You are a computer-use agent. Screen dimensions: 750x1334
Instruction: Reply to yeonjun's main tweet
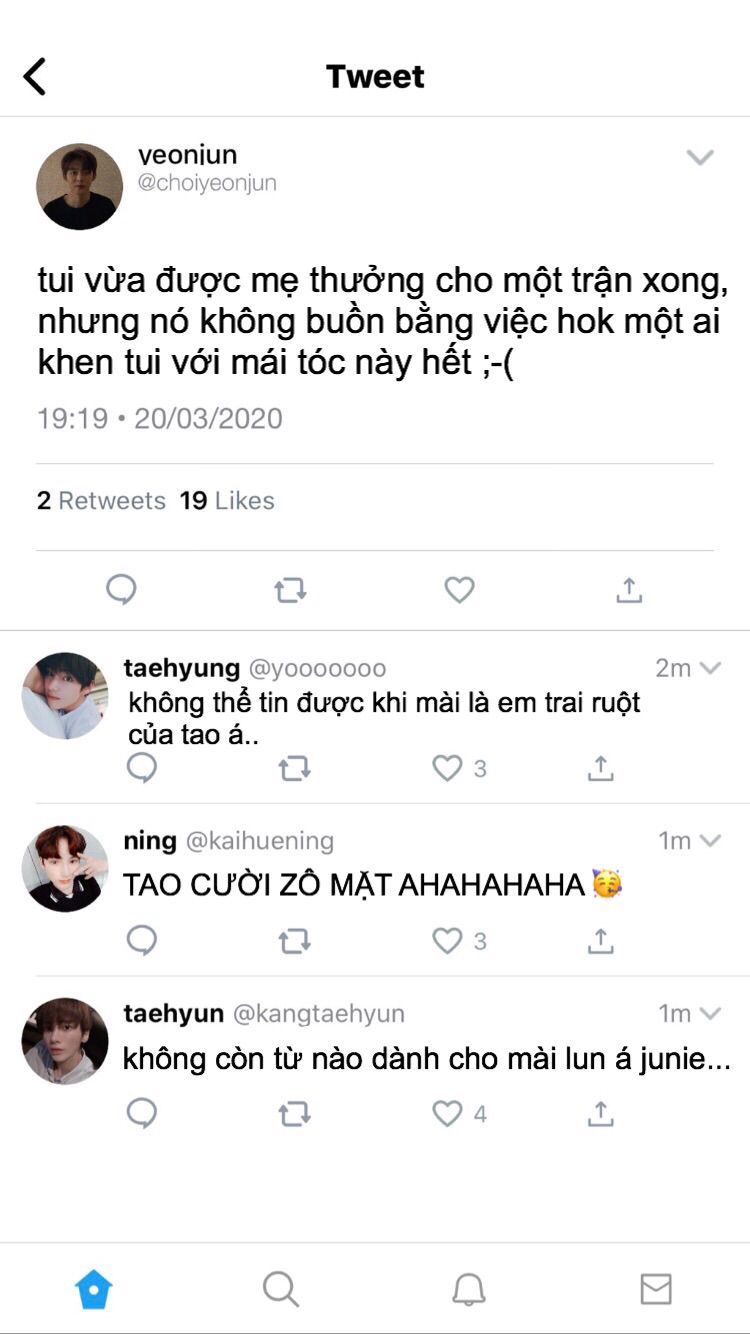point(121,590)
